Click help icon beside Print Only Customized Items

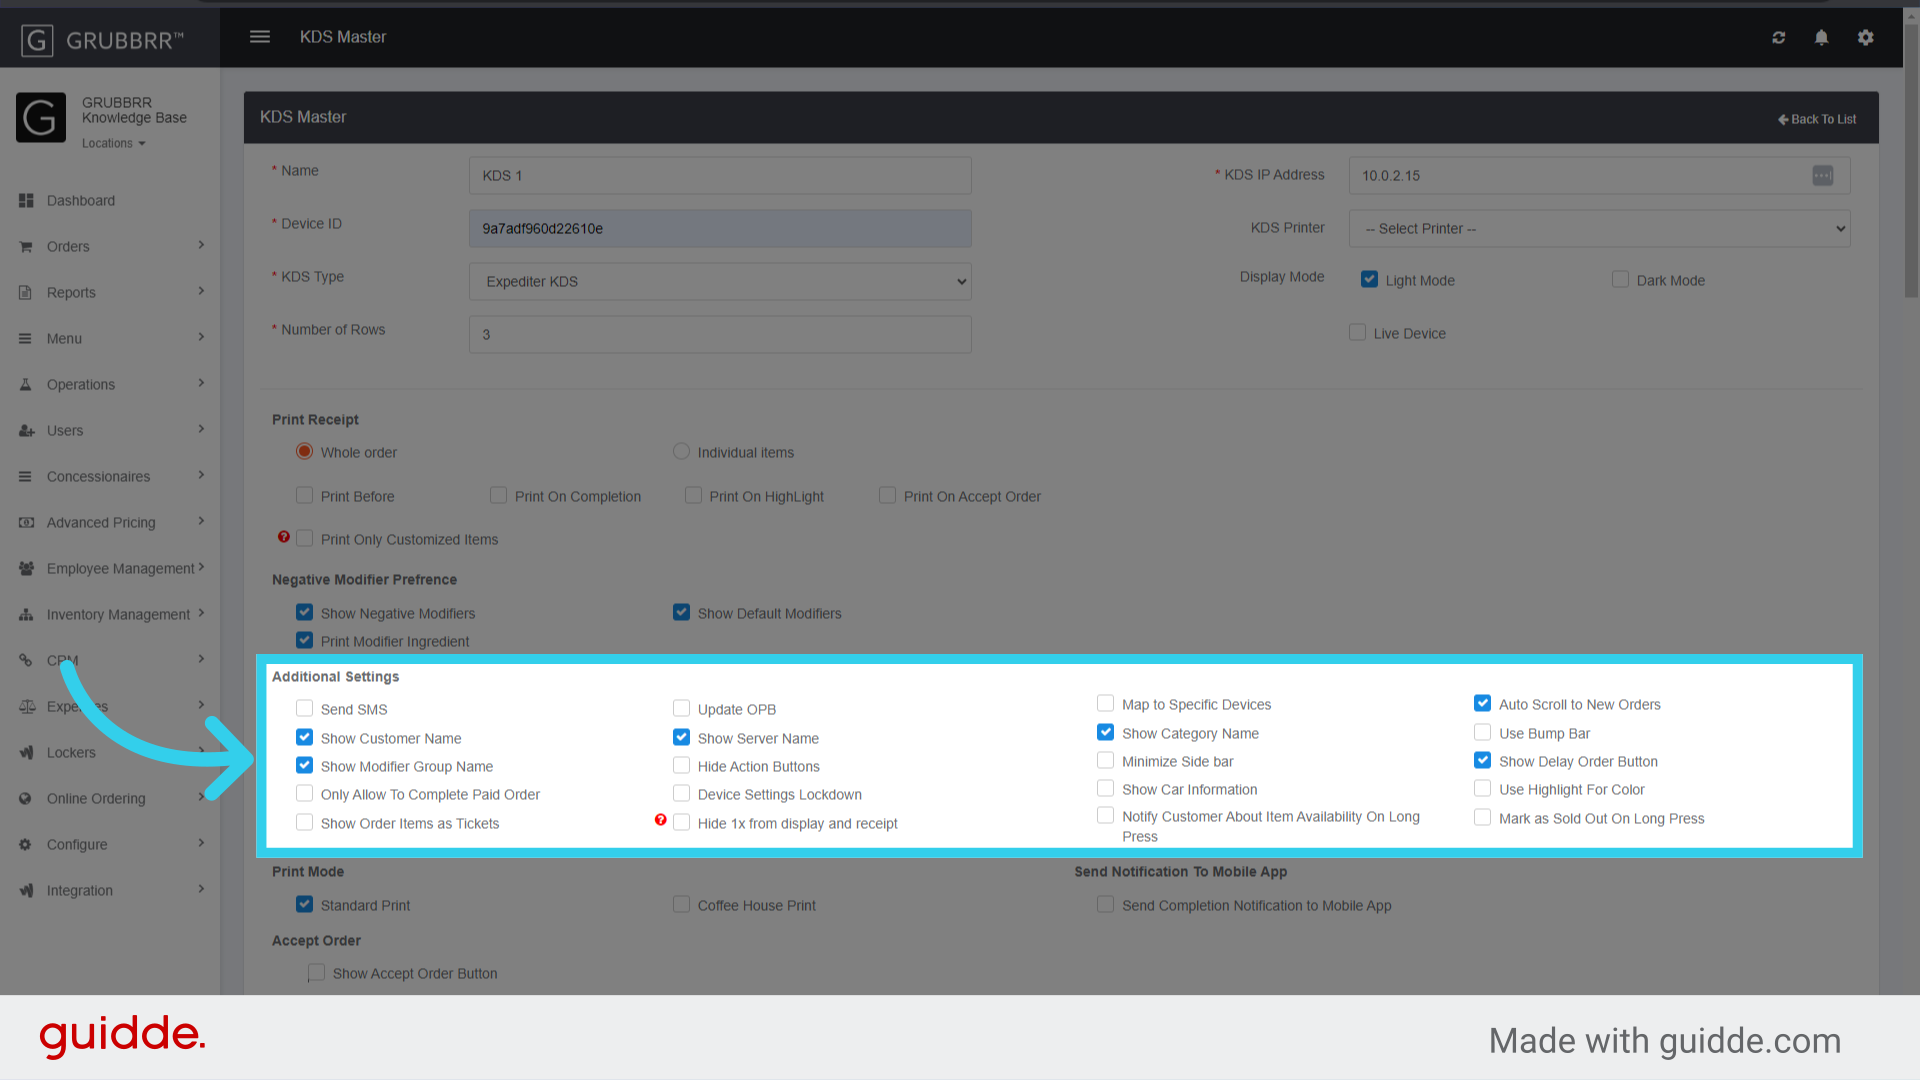[x=284, y=537]
